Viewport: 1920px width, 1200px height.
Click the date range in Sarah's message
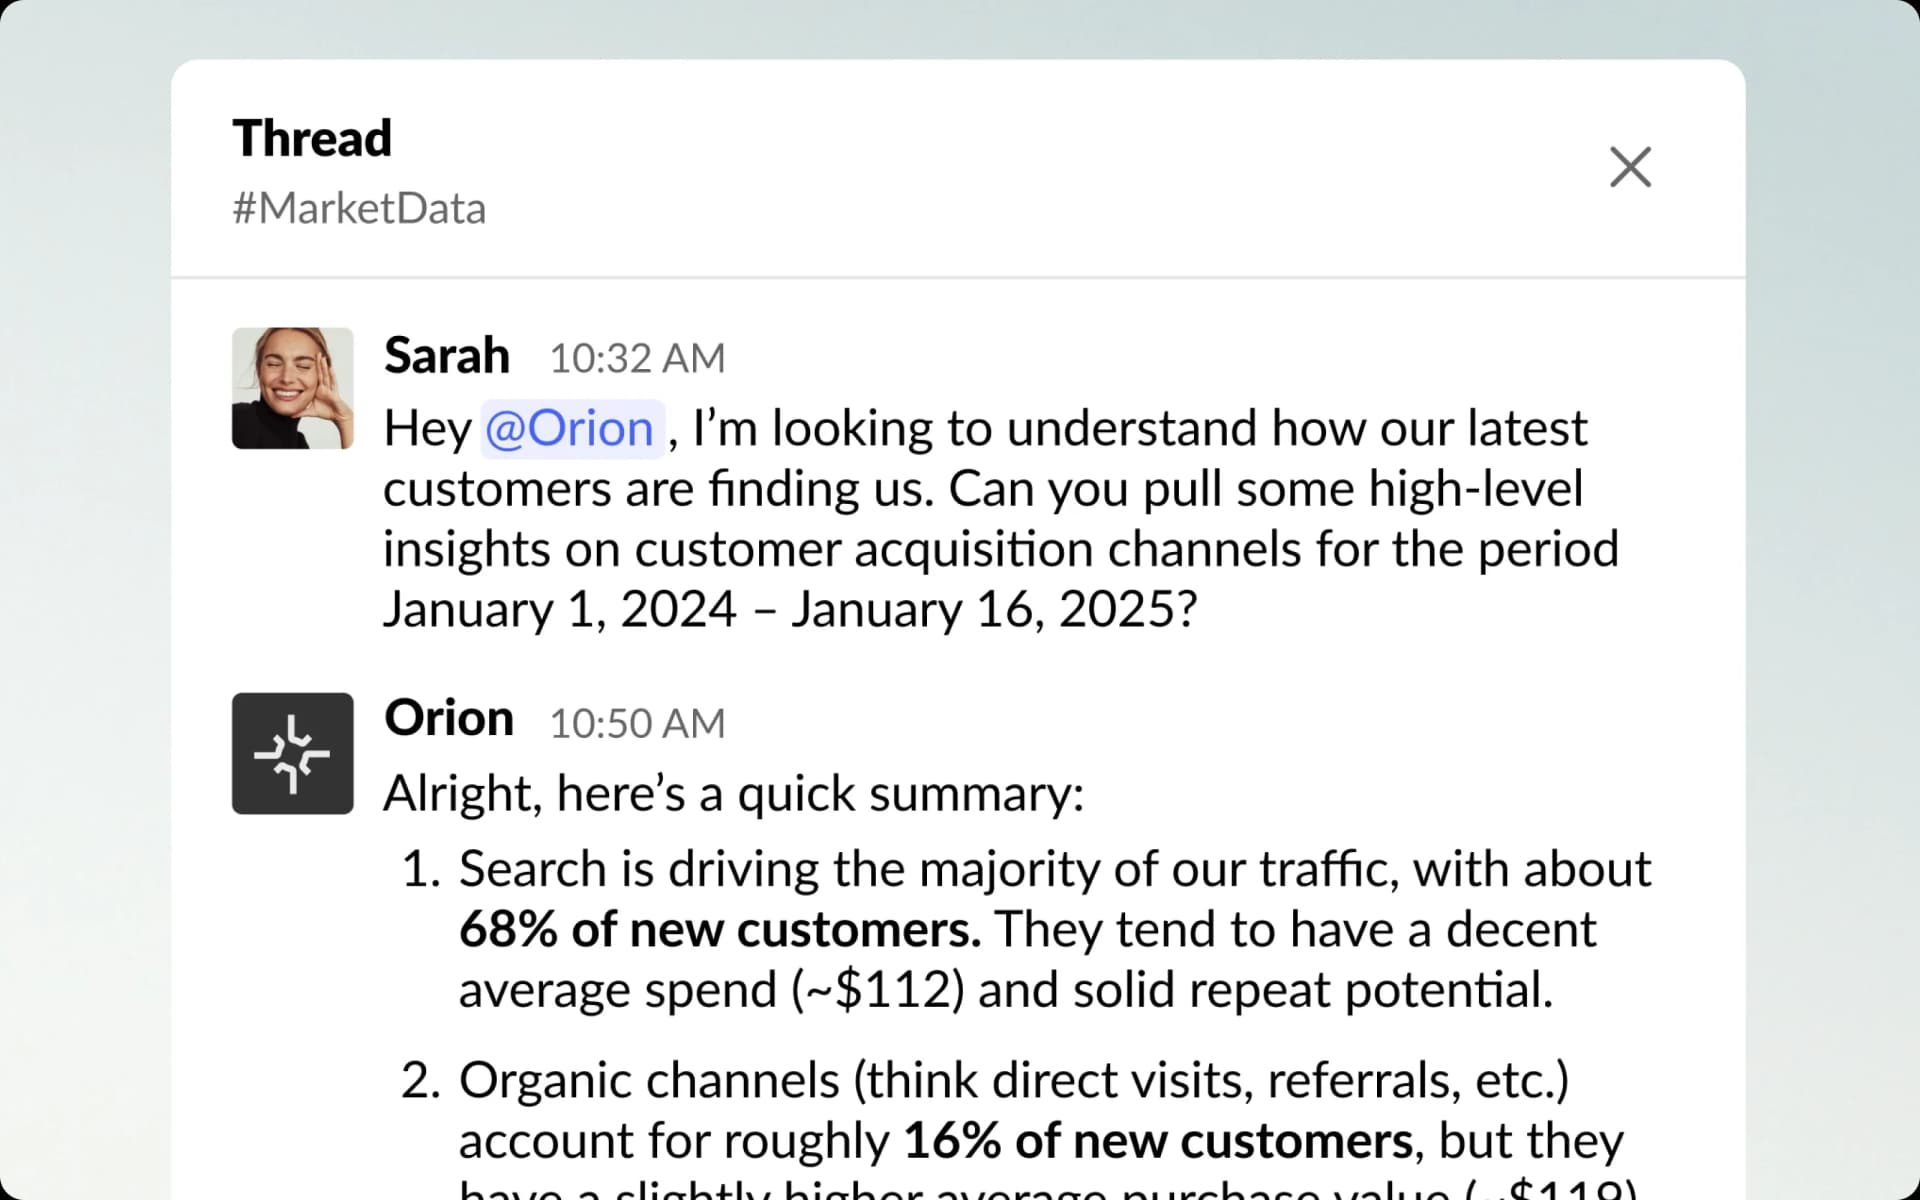click(790, 608)
